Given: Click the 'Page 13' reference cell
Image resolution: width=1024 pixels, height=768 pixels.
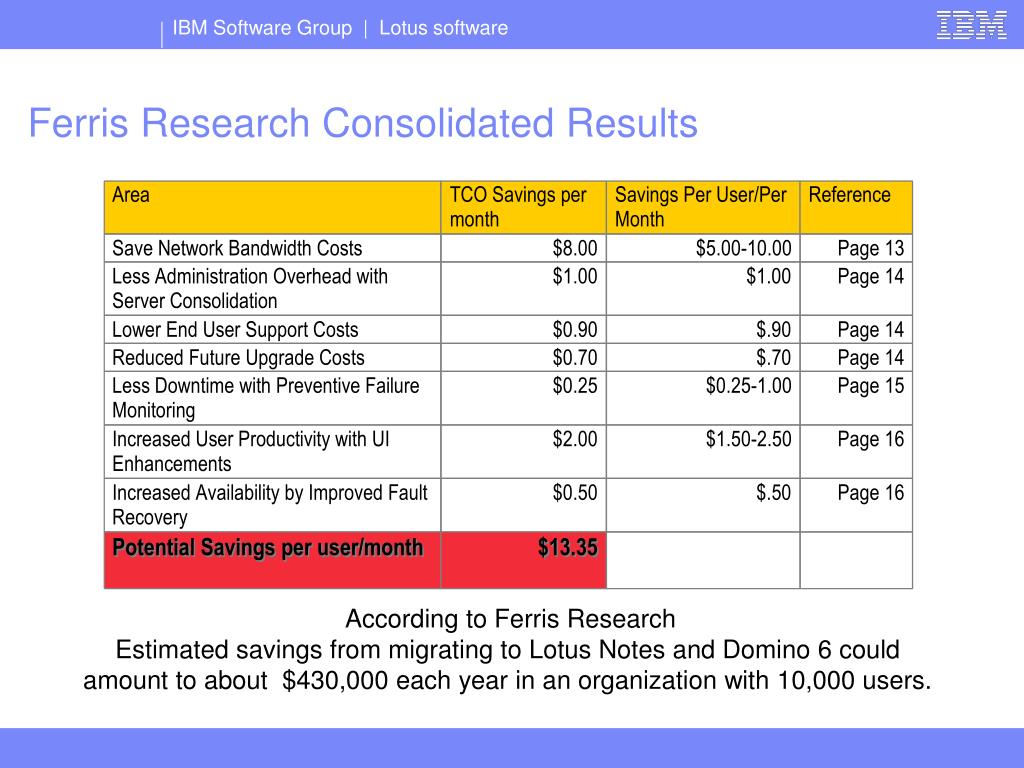Looking at the screenshot, I should [856, 248].
